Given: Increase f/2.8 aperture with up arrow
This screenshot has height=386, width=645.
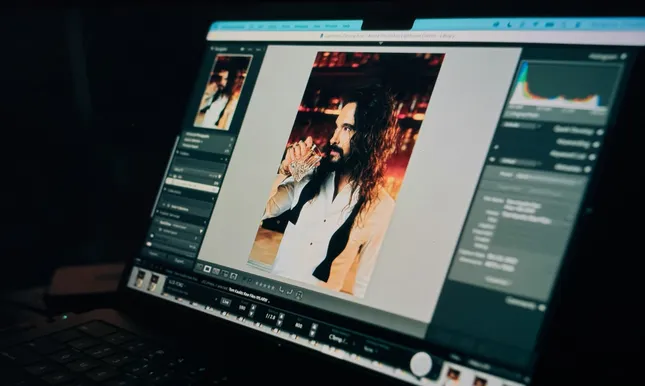Looking at the screenshot, I should (282, 316).
